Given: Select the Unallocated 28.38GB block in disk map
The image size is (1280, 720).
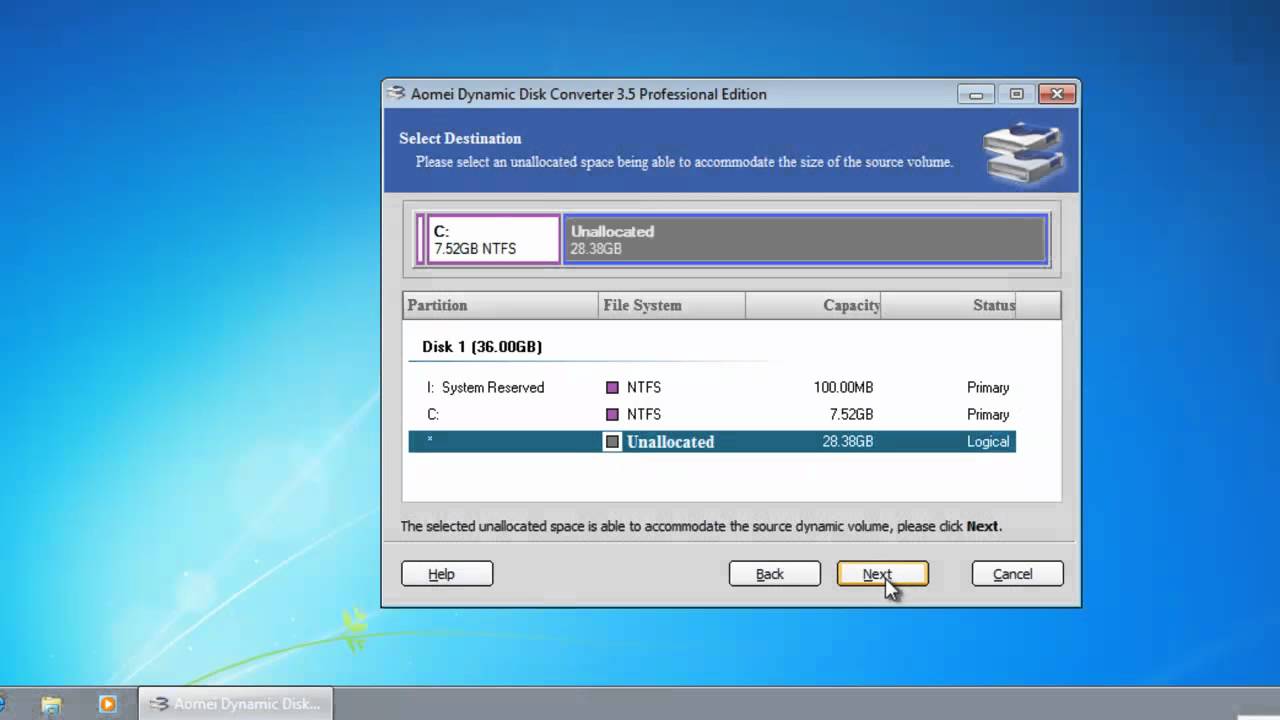Looking at the screenshot, I should (x=805, y=240).
